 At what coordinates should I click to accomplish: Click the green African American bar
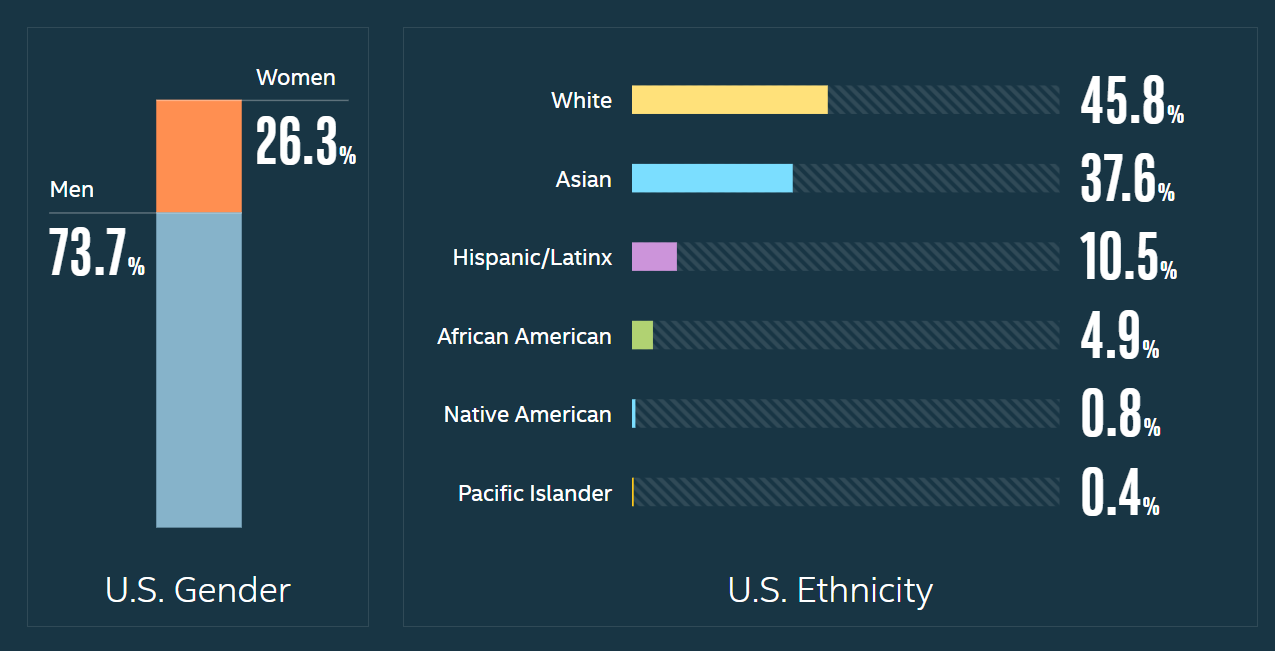click(642, 335)
